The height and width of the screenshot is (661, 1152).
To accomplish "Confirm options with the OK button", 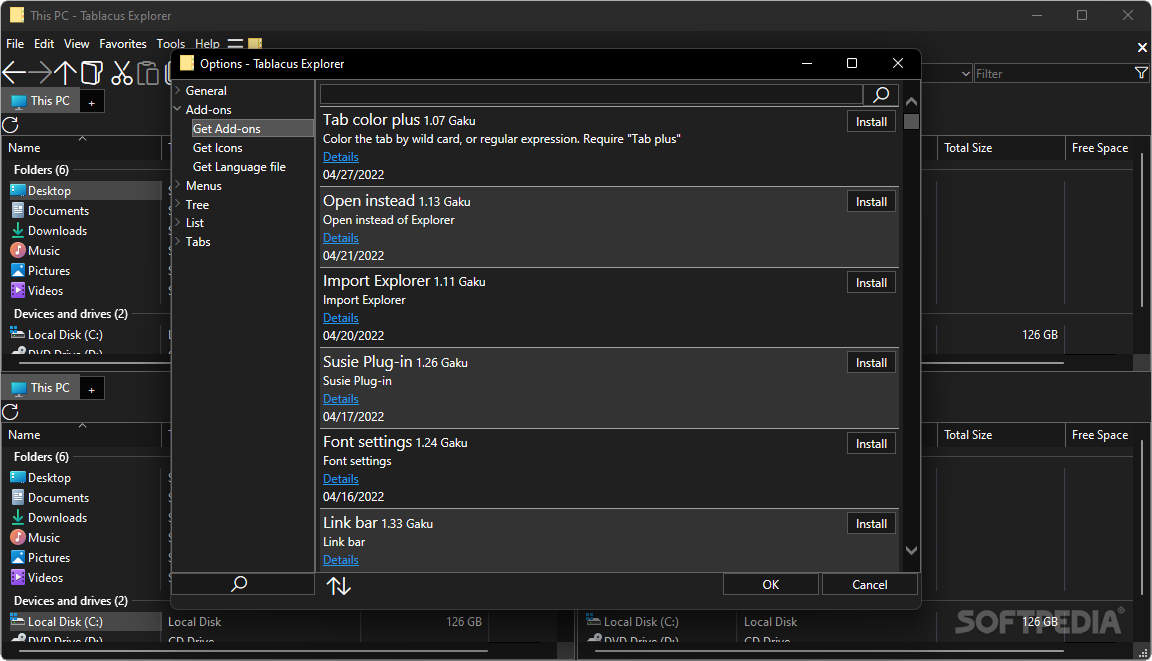I will [771, 584].
